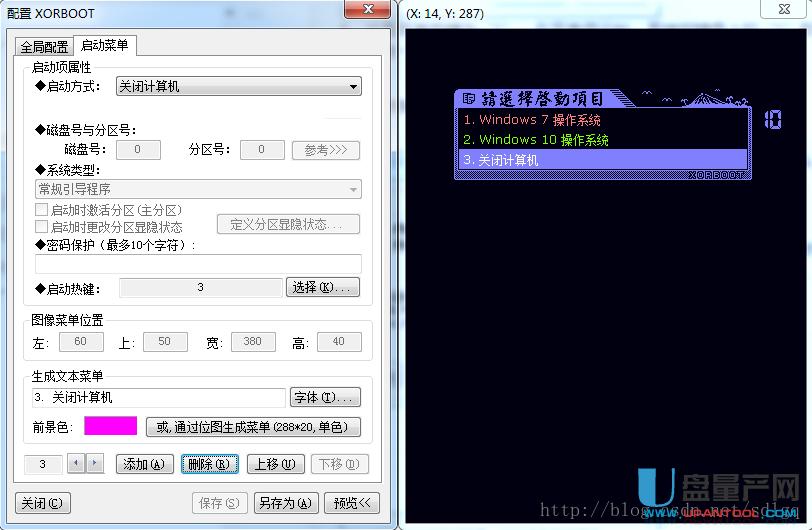812x530 pixels.
Task: Select preview entry 2. Windows 10 操作系统
Action: click(x=603, y=140)
